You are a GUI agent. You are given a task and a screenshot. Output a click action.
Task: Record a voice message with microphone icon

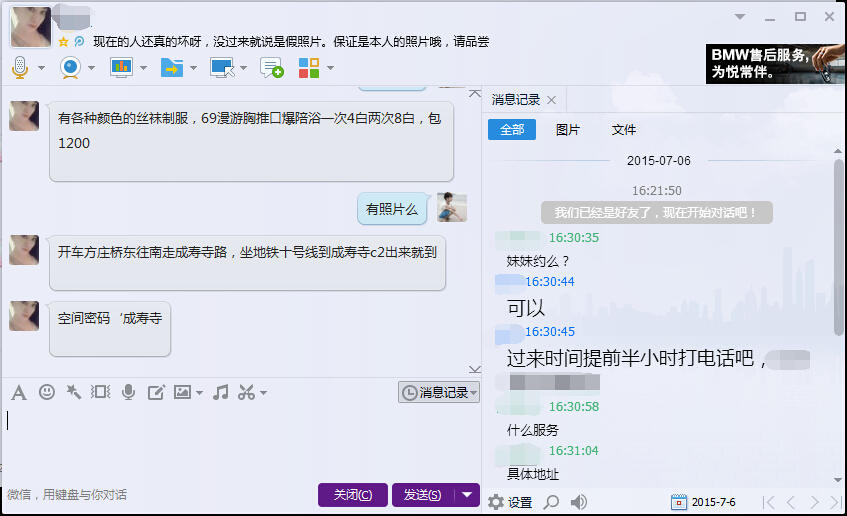tap(129, 392)
